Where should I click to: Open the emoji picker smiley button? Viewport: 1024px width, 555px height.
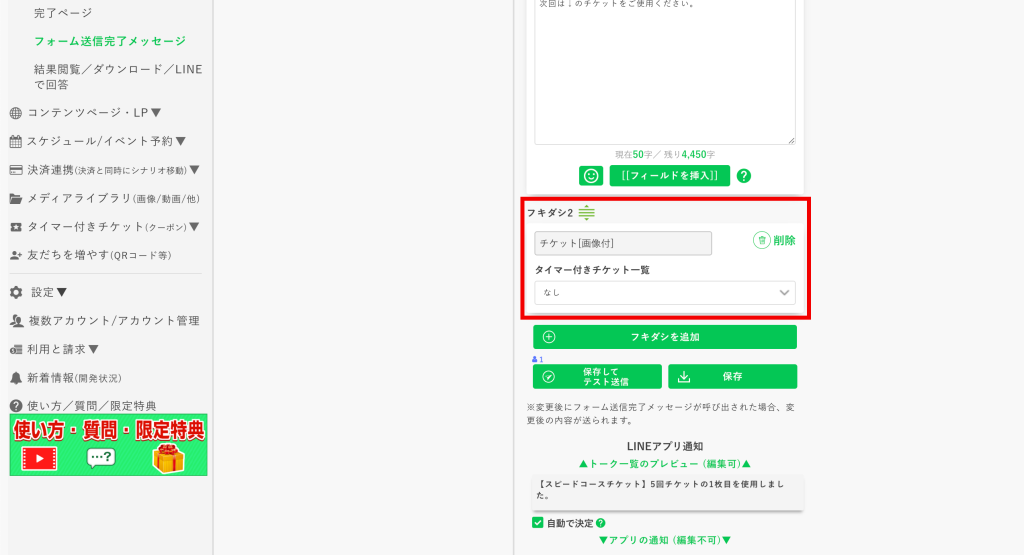(590, 176)
